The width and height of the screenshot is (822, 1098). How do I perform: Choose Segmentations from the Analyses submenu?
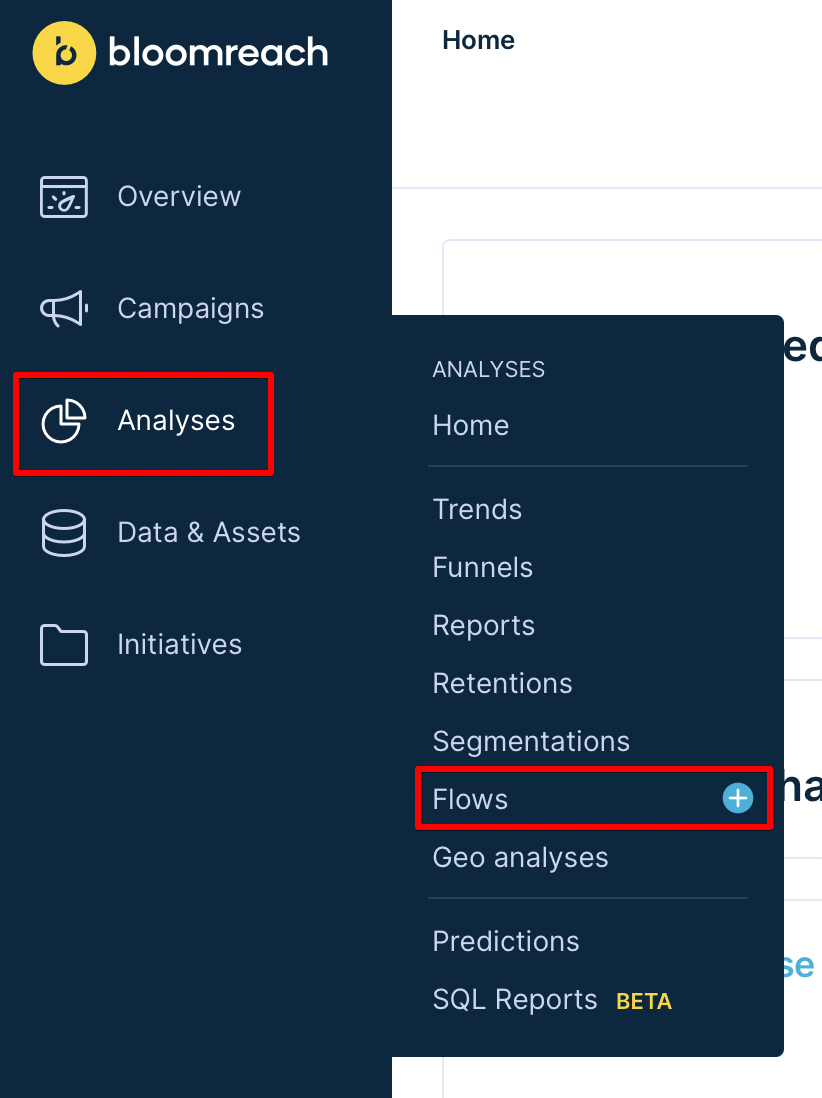pos(531,742)
